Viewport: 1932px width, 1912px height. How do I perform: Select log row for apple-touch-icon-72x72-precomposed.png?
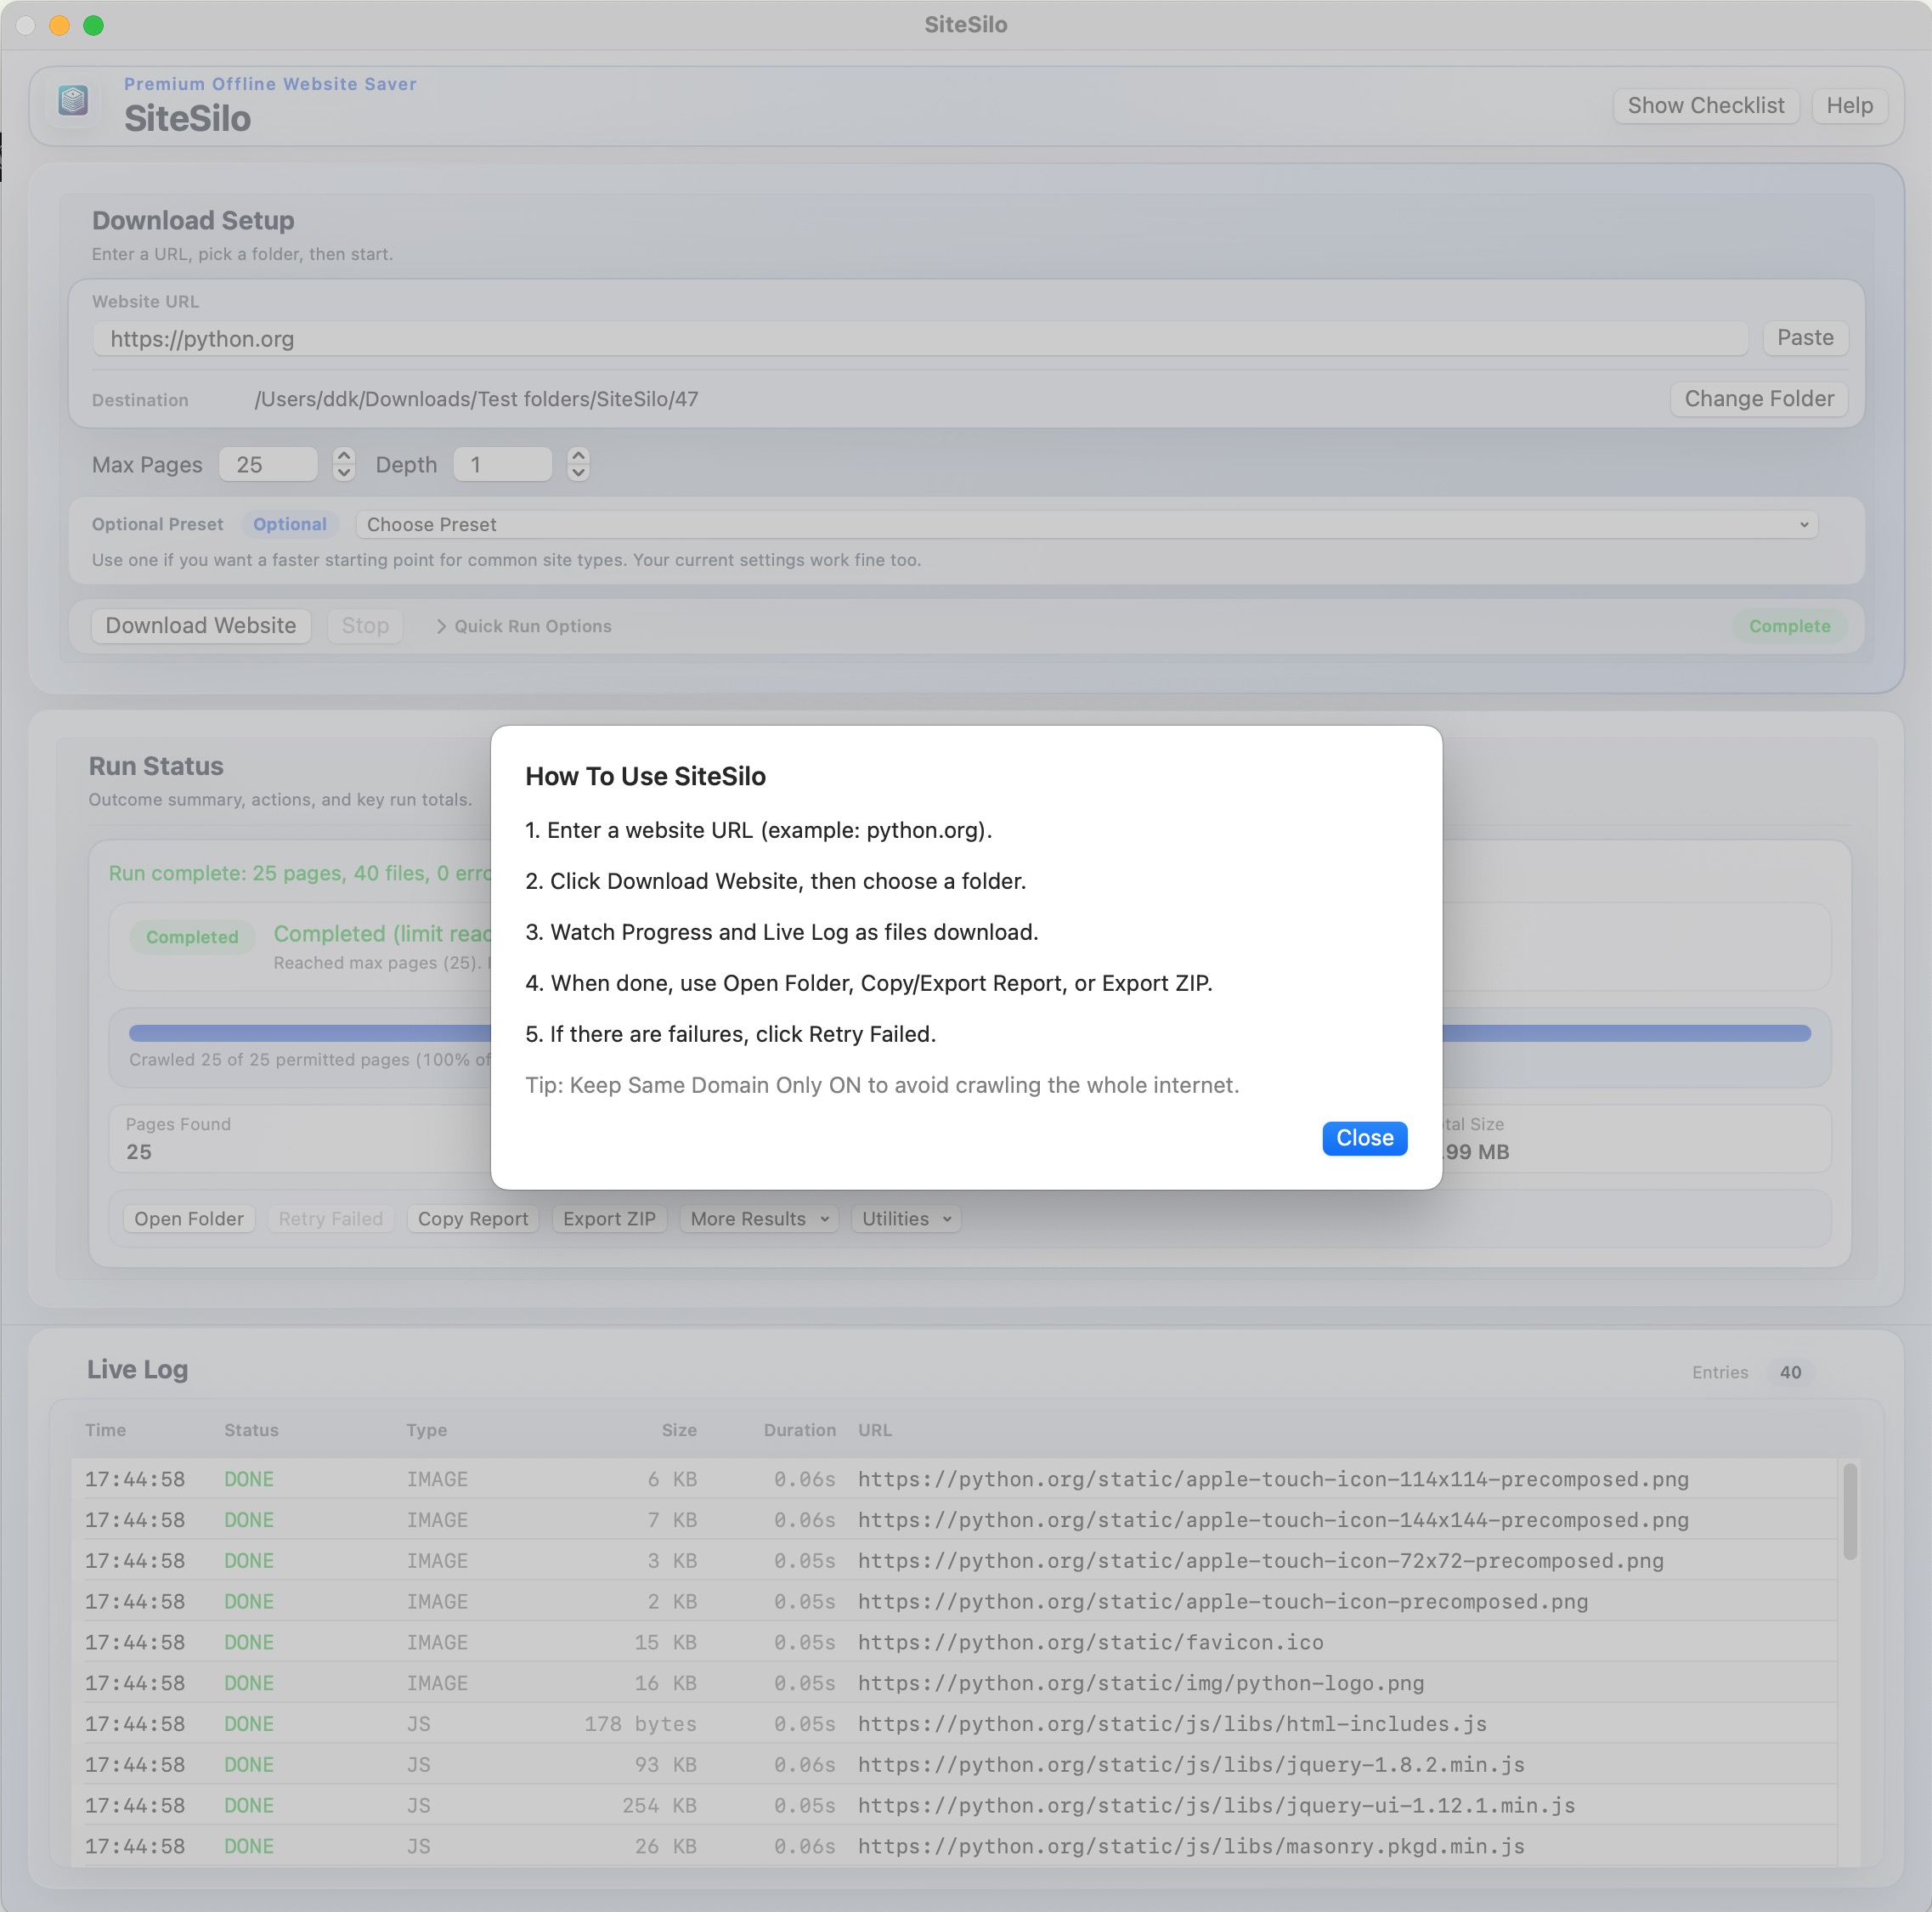(954, 1561)
